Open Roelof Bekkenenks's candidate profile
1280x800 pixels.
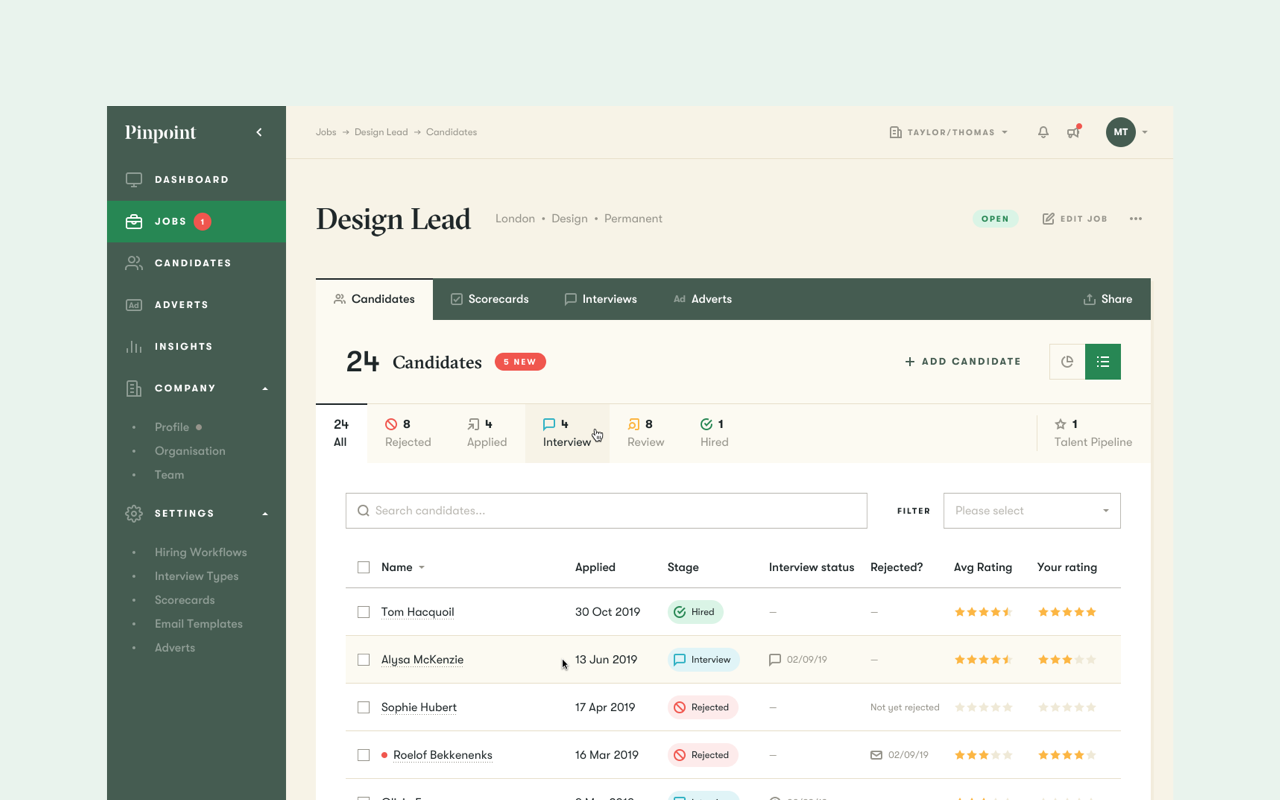(443, 755)
